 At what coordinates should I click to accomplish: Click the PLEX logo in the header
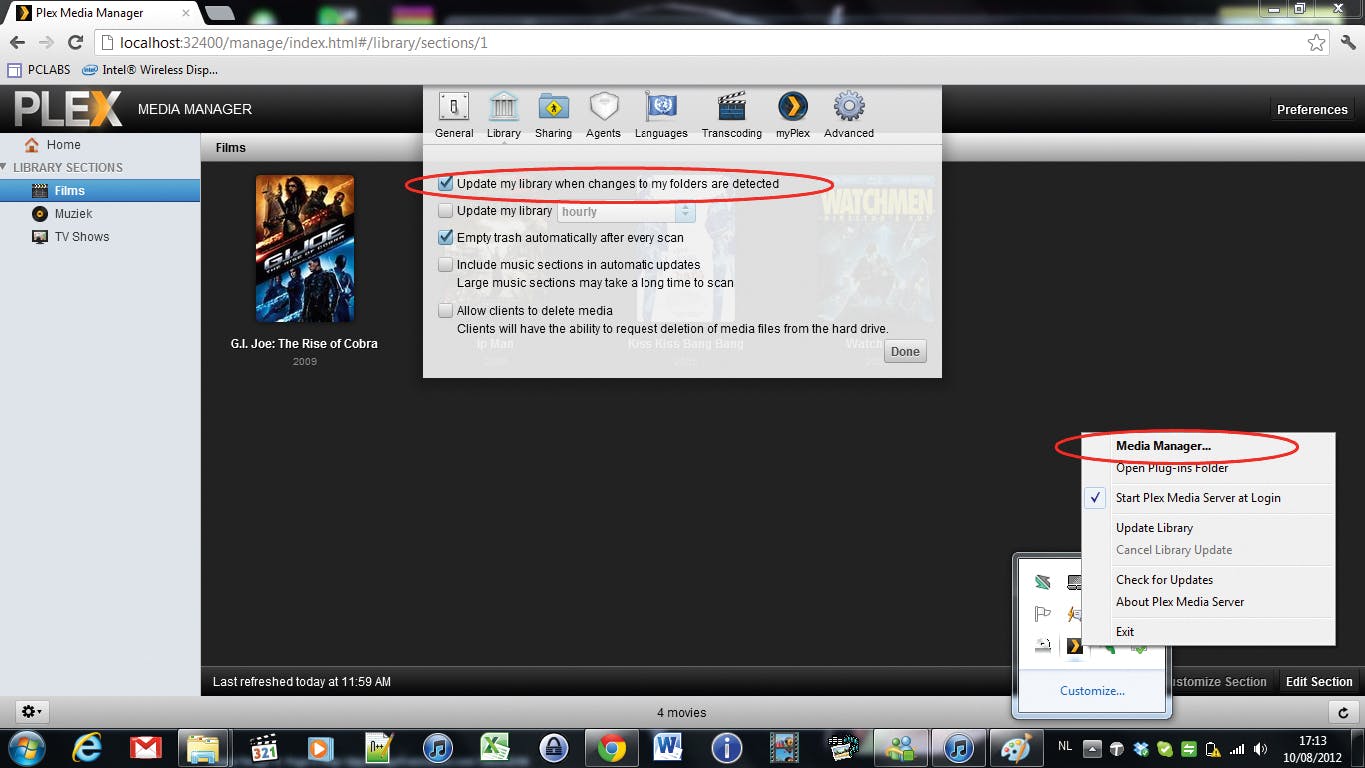point(68,109)
